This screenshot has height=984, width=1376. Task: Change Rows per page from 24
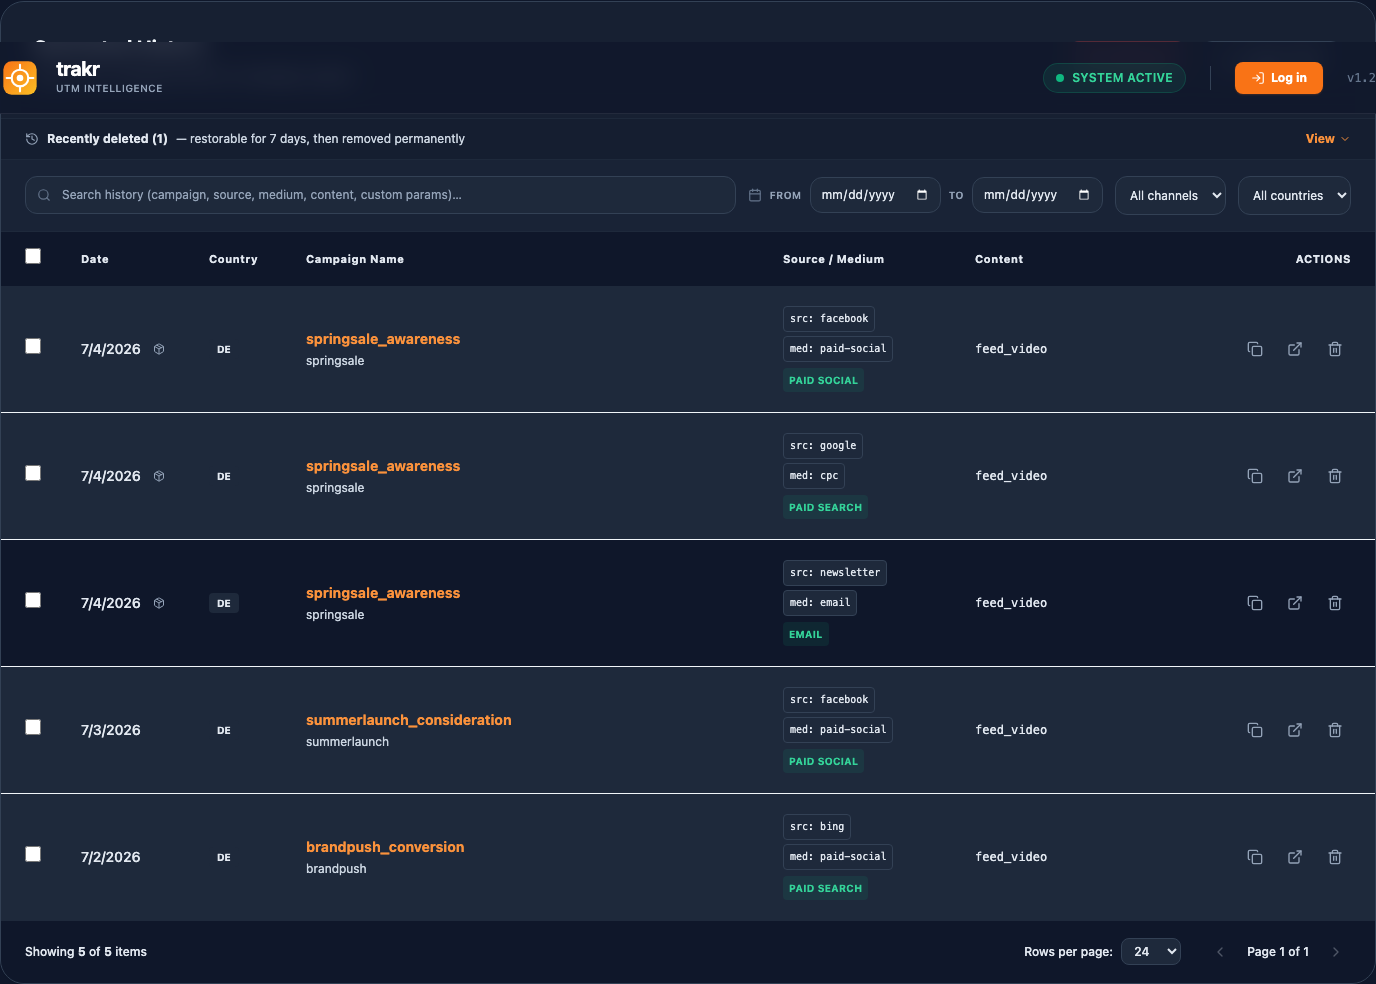[1151, 952]
